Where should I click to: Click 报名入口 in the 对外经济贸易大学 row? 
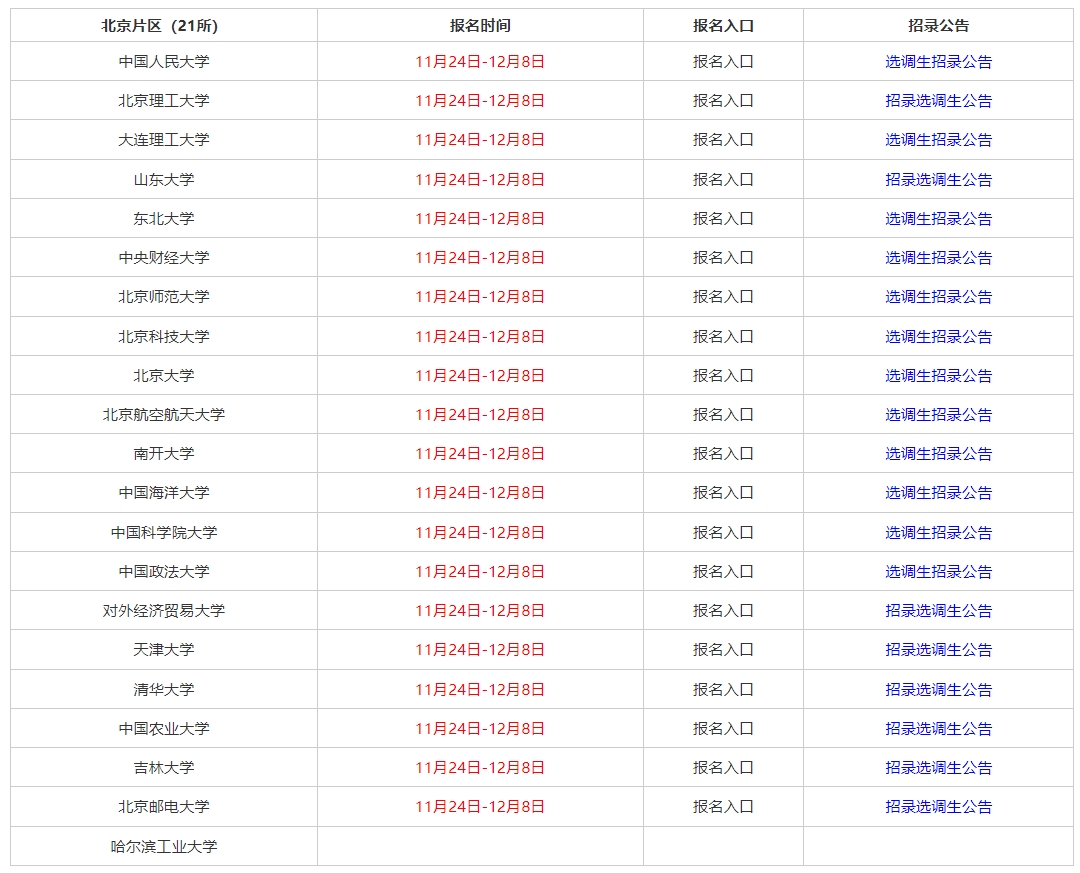(723, 610)
